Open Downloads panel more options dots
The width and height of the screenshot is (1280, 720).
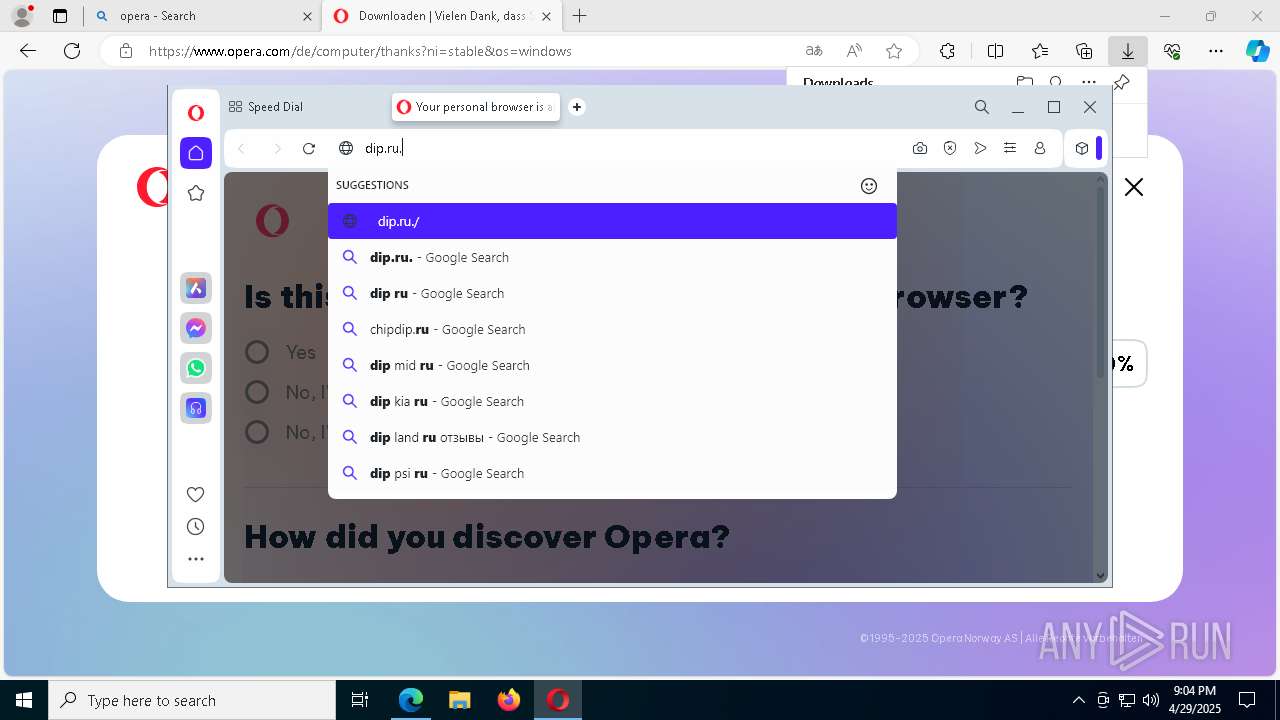click(x=1089, y=82)
